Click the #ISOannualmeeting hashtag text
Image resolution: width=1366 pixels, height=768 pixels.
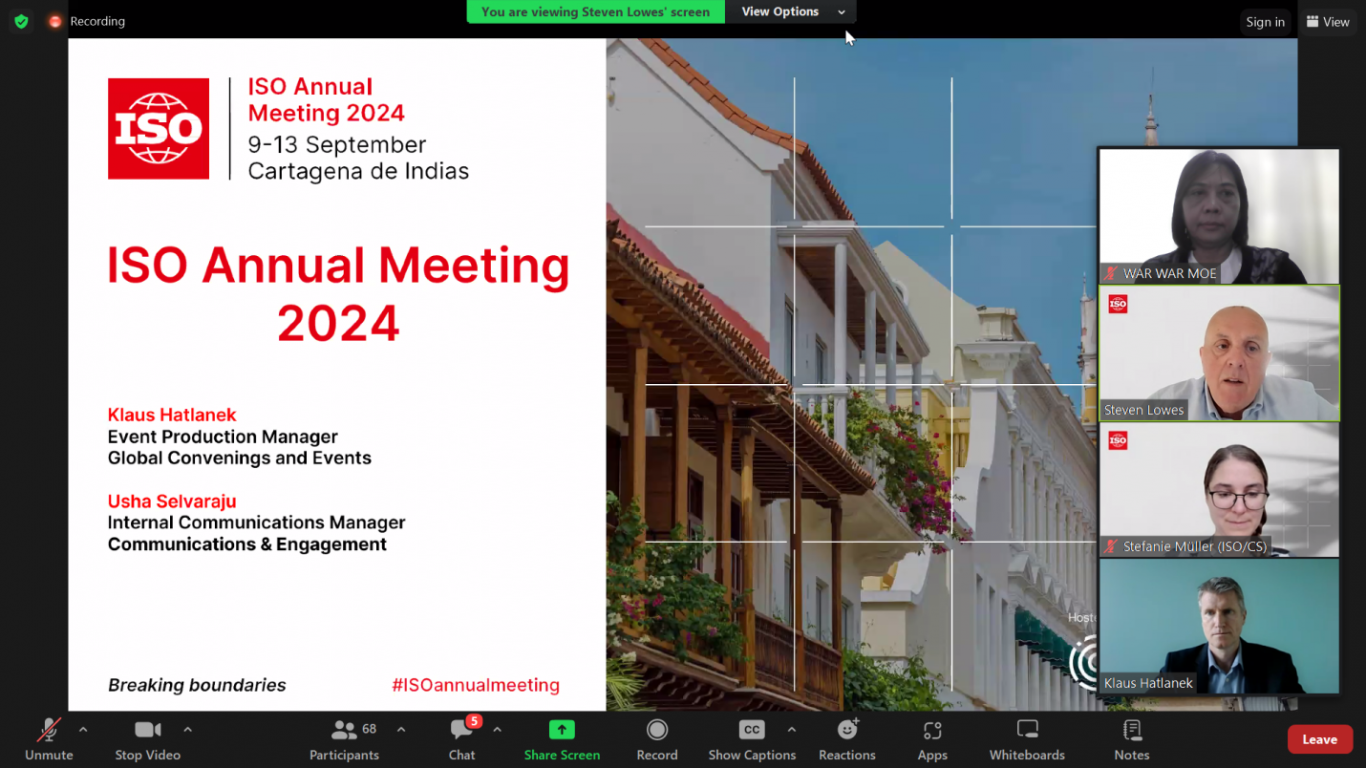pos(476,685)
